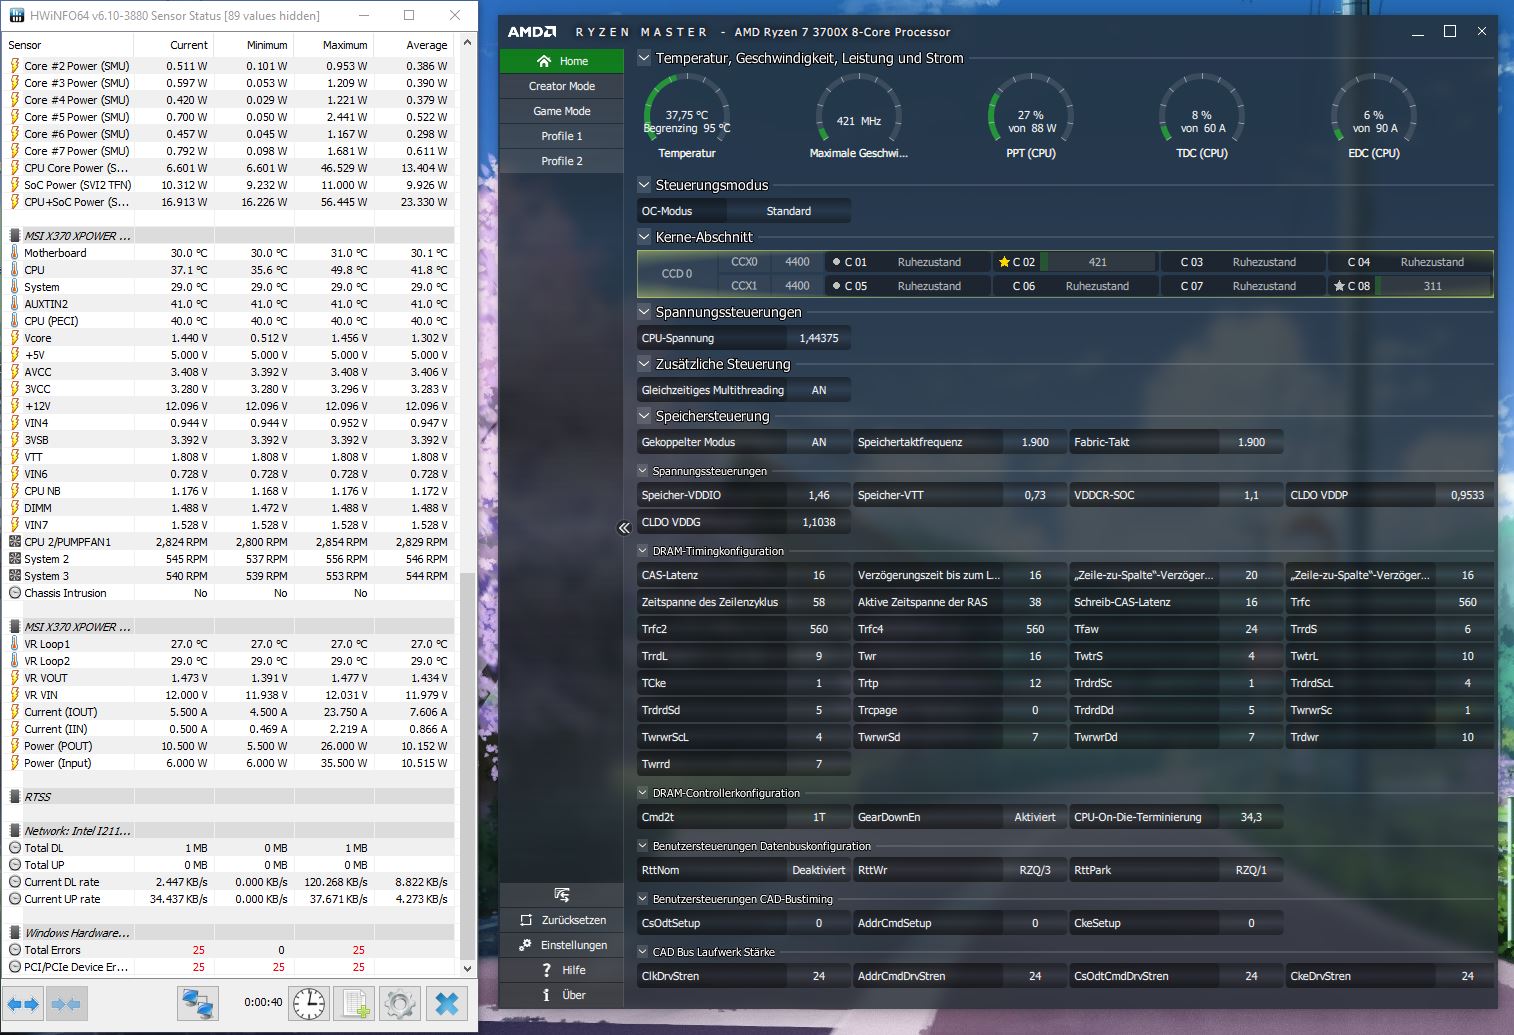
Task: Click the EDC (CPU) gauge dial
Action: pos(1374,116)
